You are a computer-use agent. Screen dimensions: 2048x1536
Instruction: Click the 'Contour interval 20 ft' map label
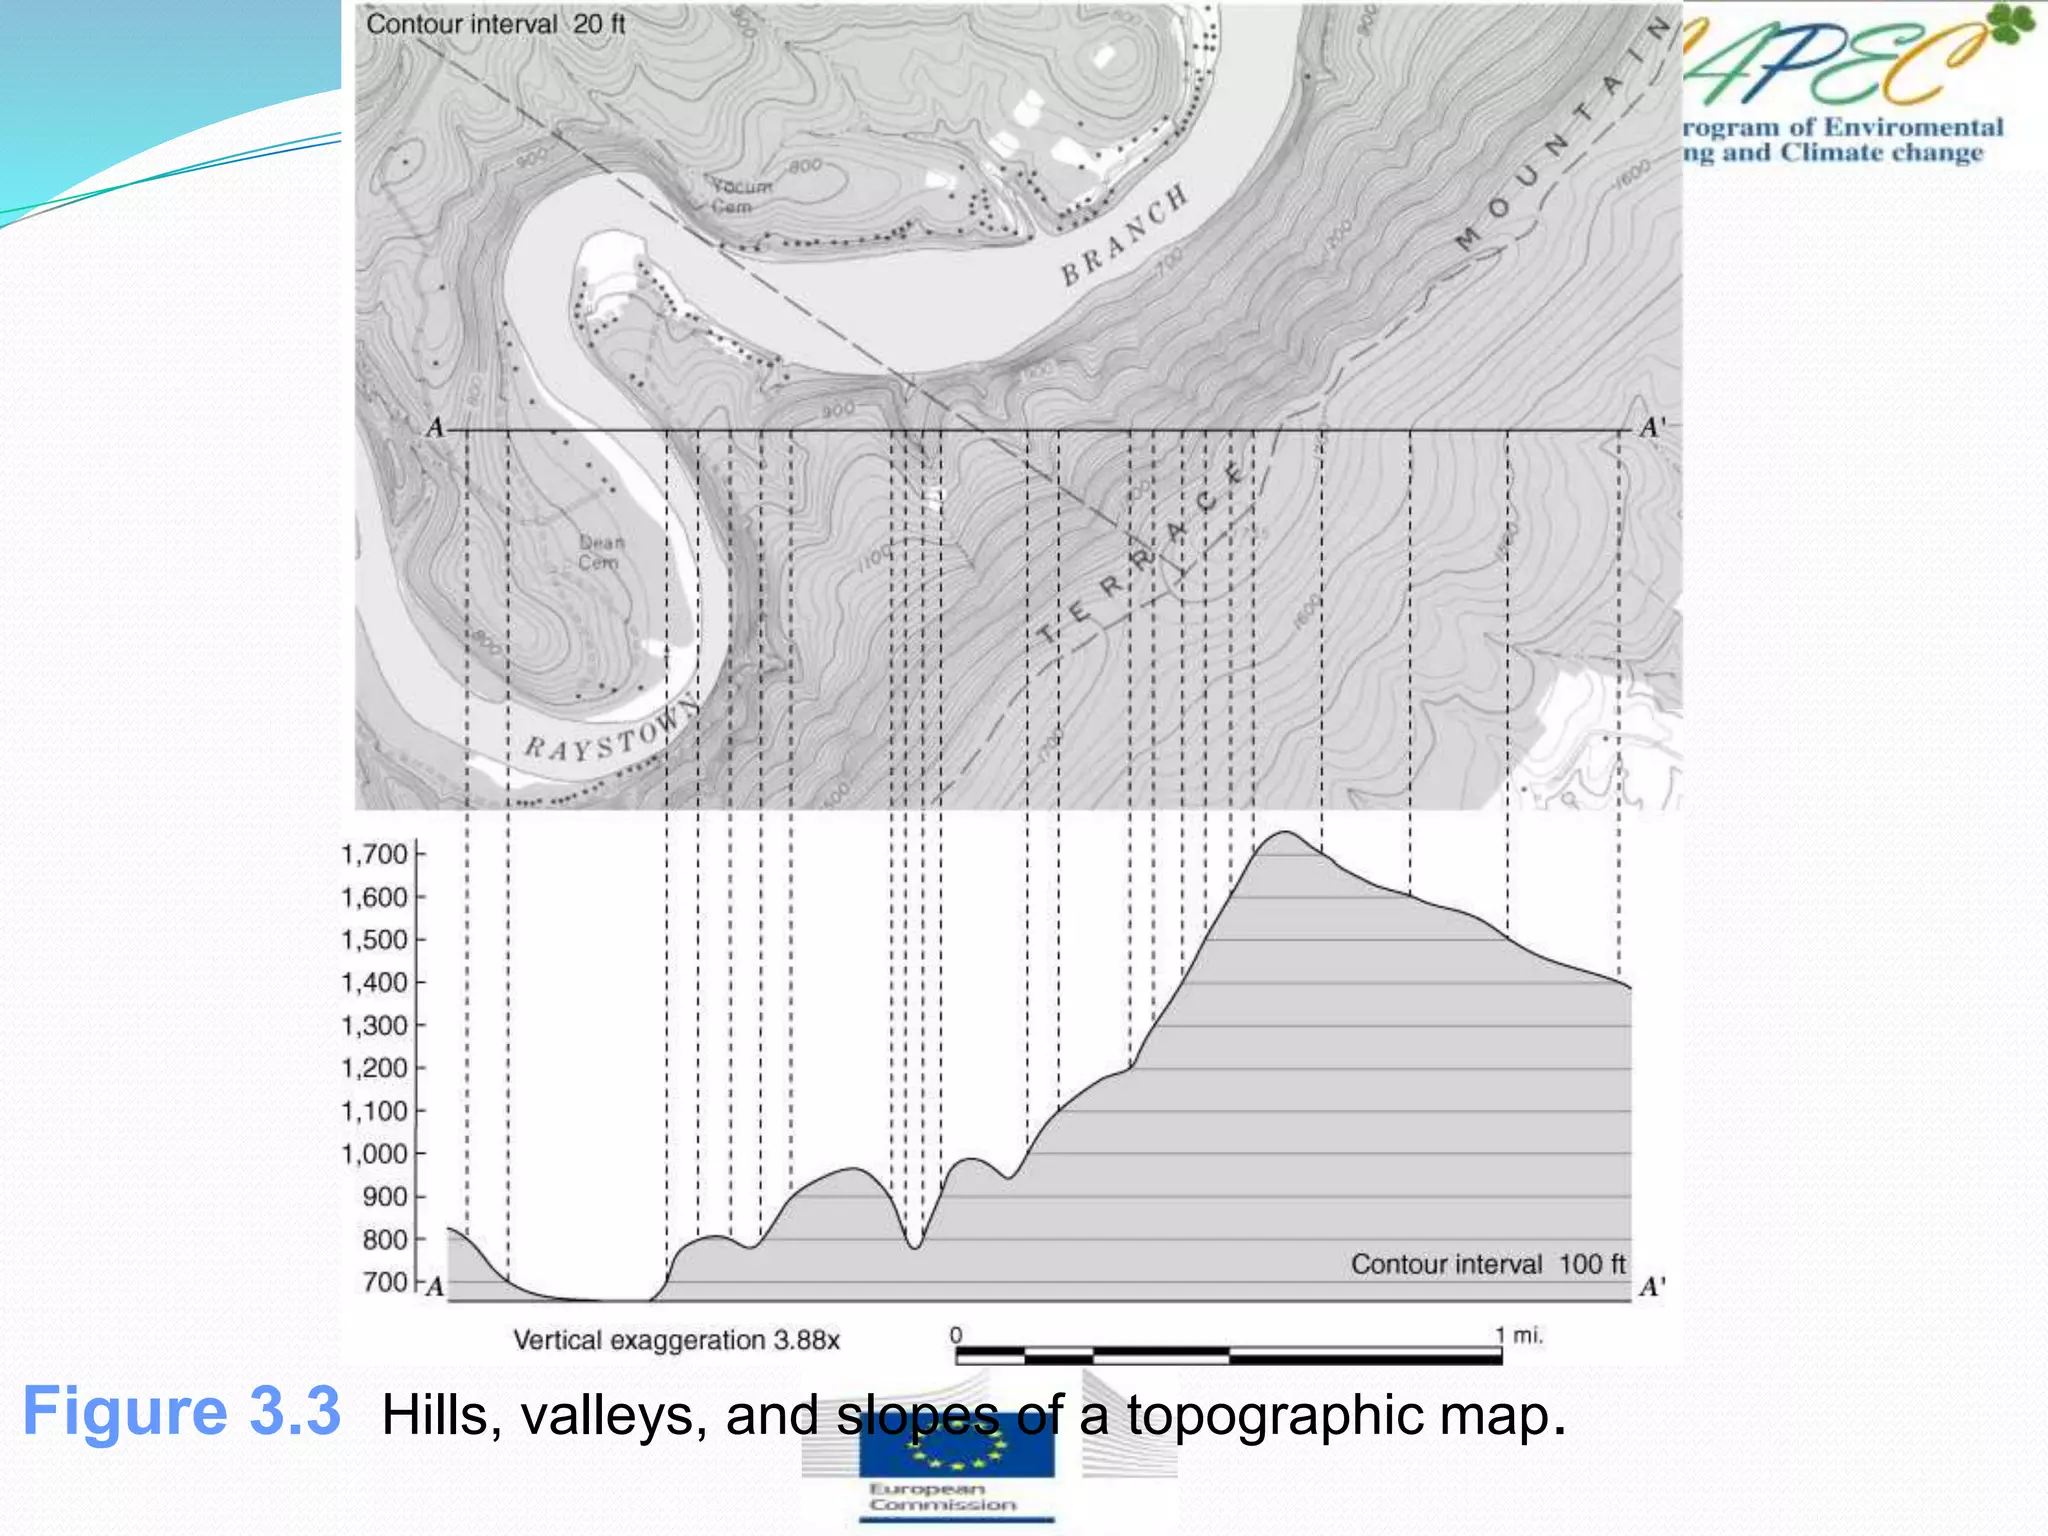pos(495,24)
